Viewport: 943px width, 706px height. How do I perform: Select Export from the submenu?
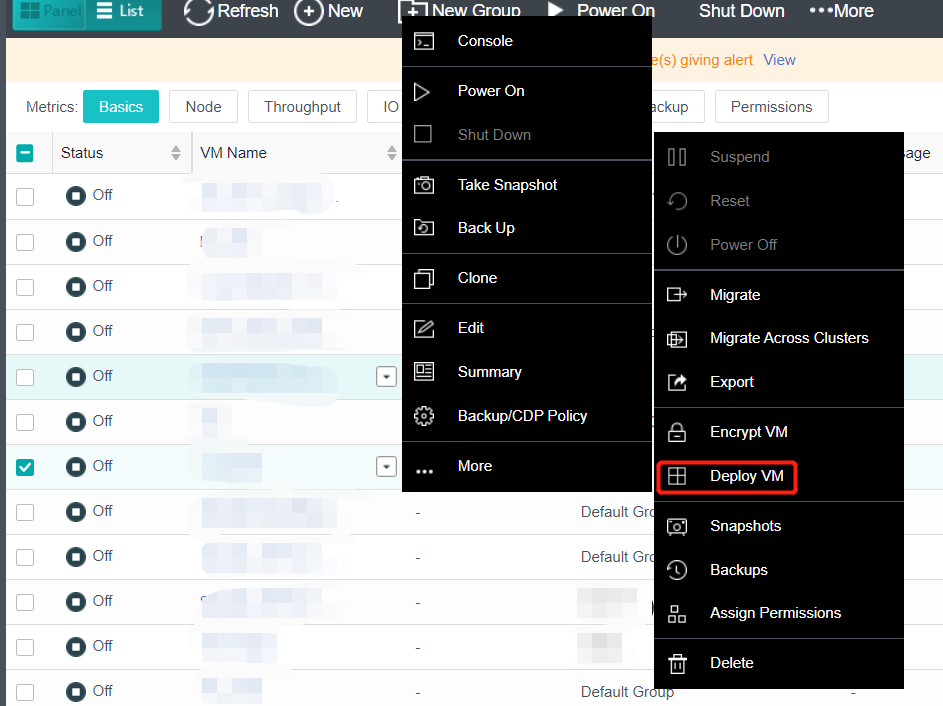click(x=732, y=382)
